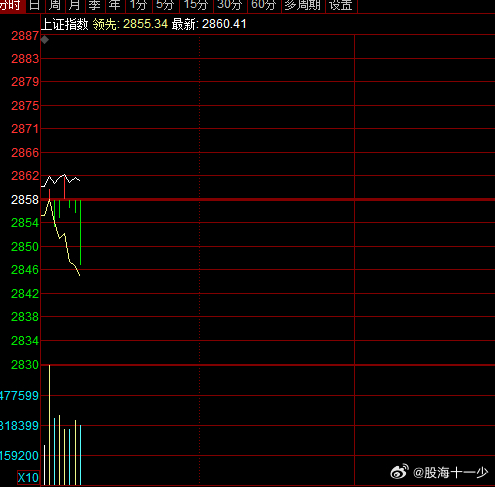The height and width of the screenshot is (487, 495).
Task: Switch to the 1分 one-minute chart
Action: click(139, 6)
